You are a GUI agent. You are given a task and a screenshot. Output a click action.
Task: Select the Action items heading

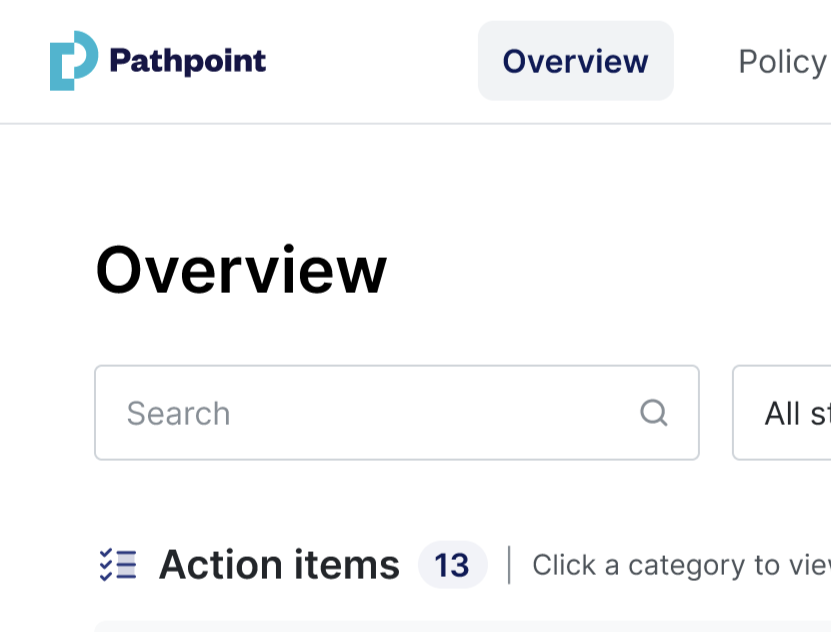click(279, 565)
